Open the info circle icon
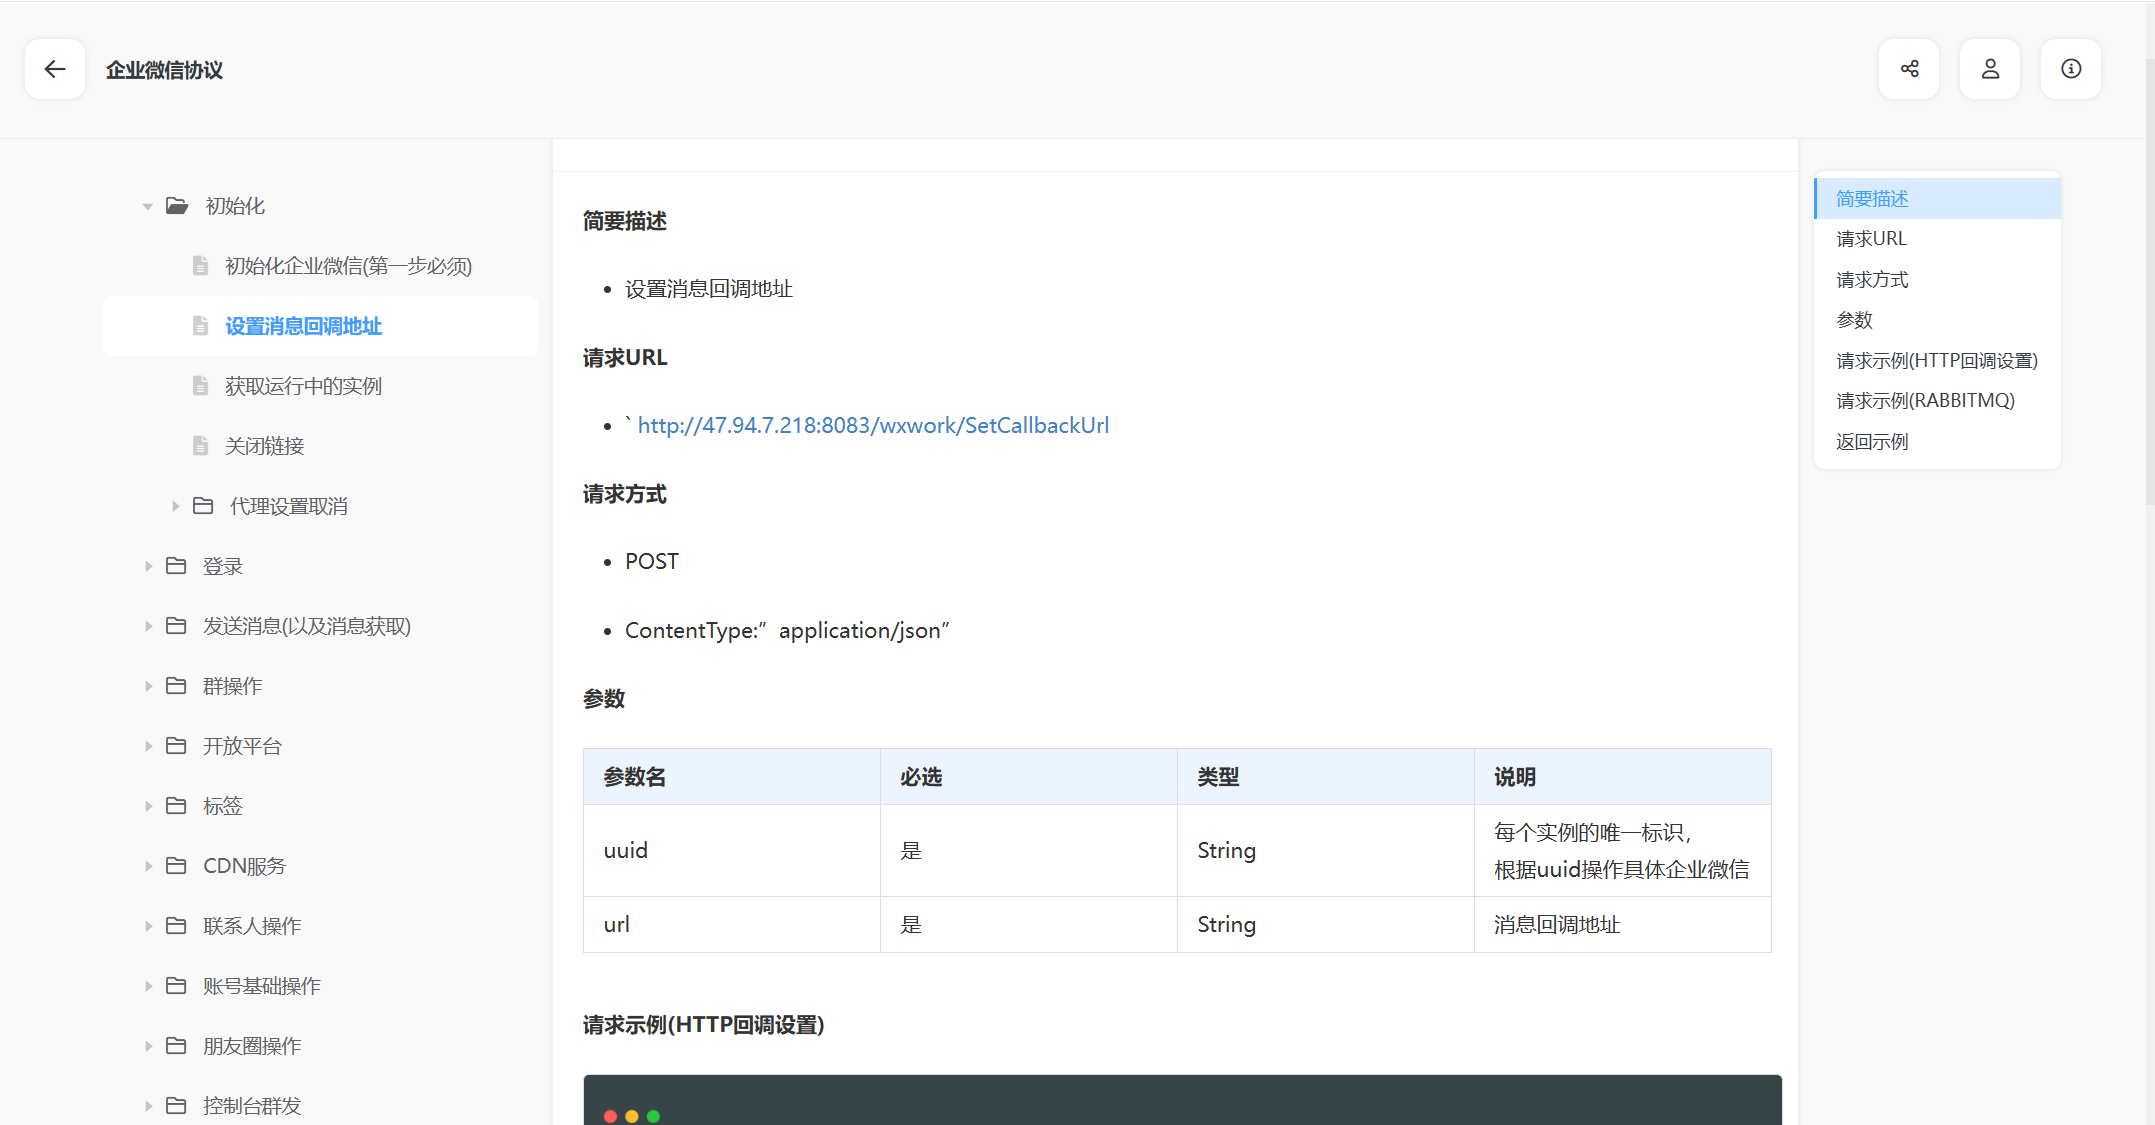 pos(2071,69)
